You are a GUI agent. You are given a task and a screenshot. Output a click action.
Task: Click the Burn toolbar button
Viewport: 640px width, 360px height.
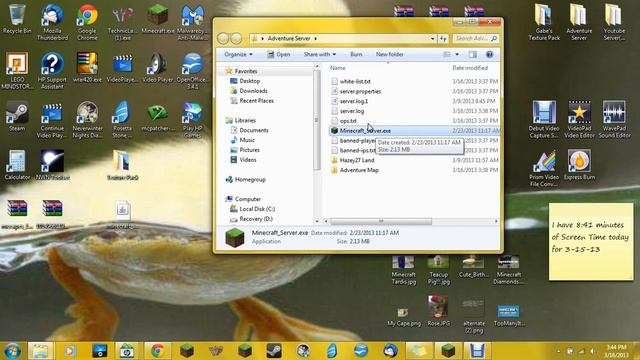356,54
